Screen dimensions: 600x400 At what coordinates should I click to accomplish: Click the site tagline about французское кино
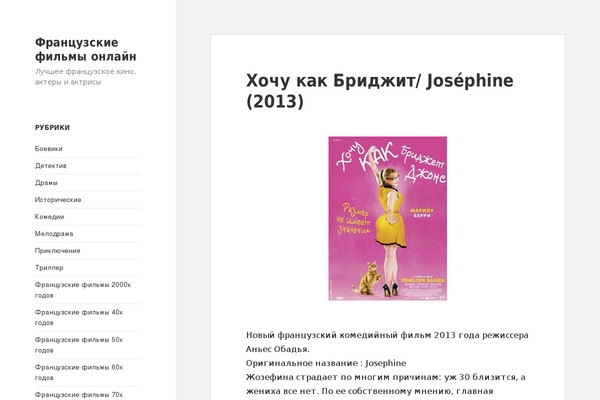click(x=85, y=77)
